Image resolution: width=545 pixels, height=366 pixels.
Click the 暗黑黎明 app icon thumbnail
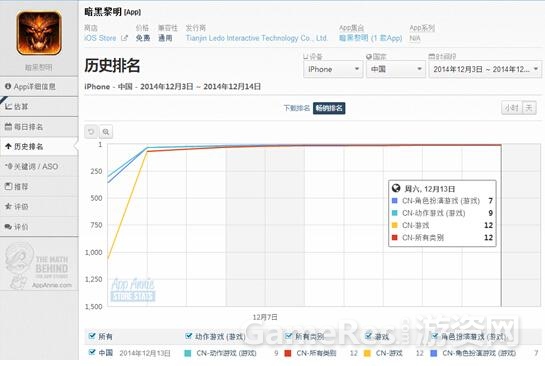click(x=39, y=33)
